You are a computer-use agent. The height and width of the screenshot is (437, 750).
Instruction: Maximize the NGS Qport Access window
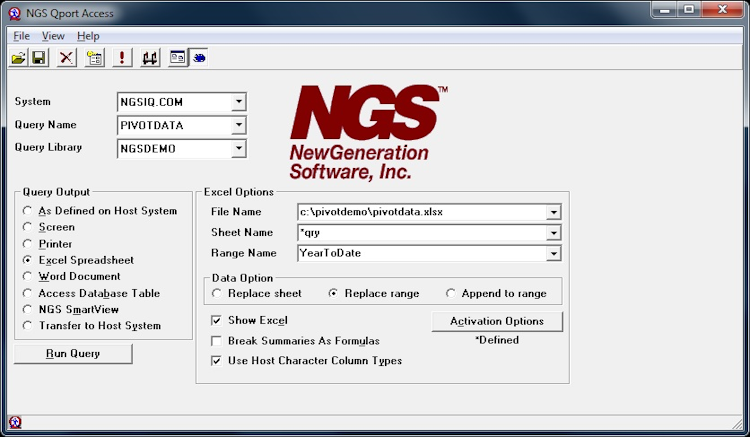pyautogui.click(x=689, y=9)
